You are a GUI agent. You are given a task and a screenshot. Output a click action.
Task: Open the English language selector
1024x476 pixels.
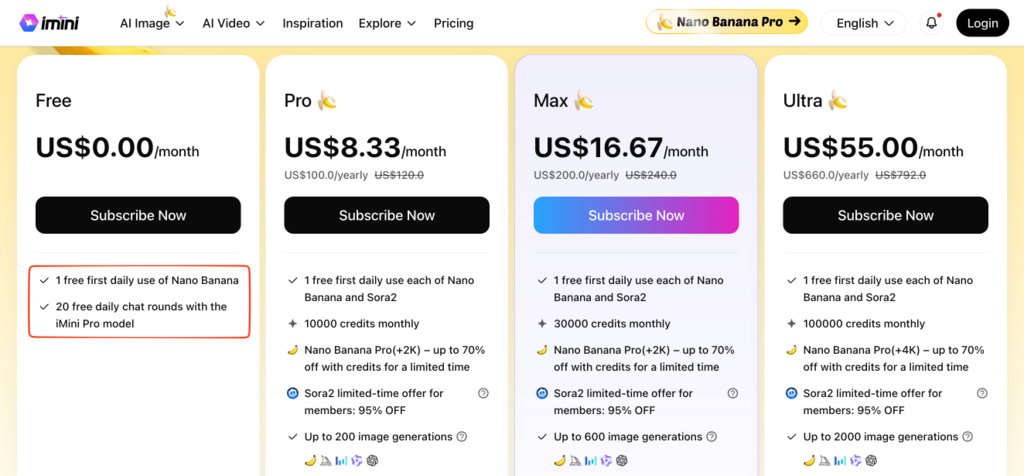click(863, 23)
